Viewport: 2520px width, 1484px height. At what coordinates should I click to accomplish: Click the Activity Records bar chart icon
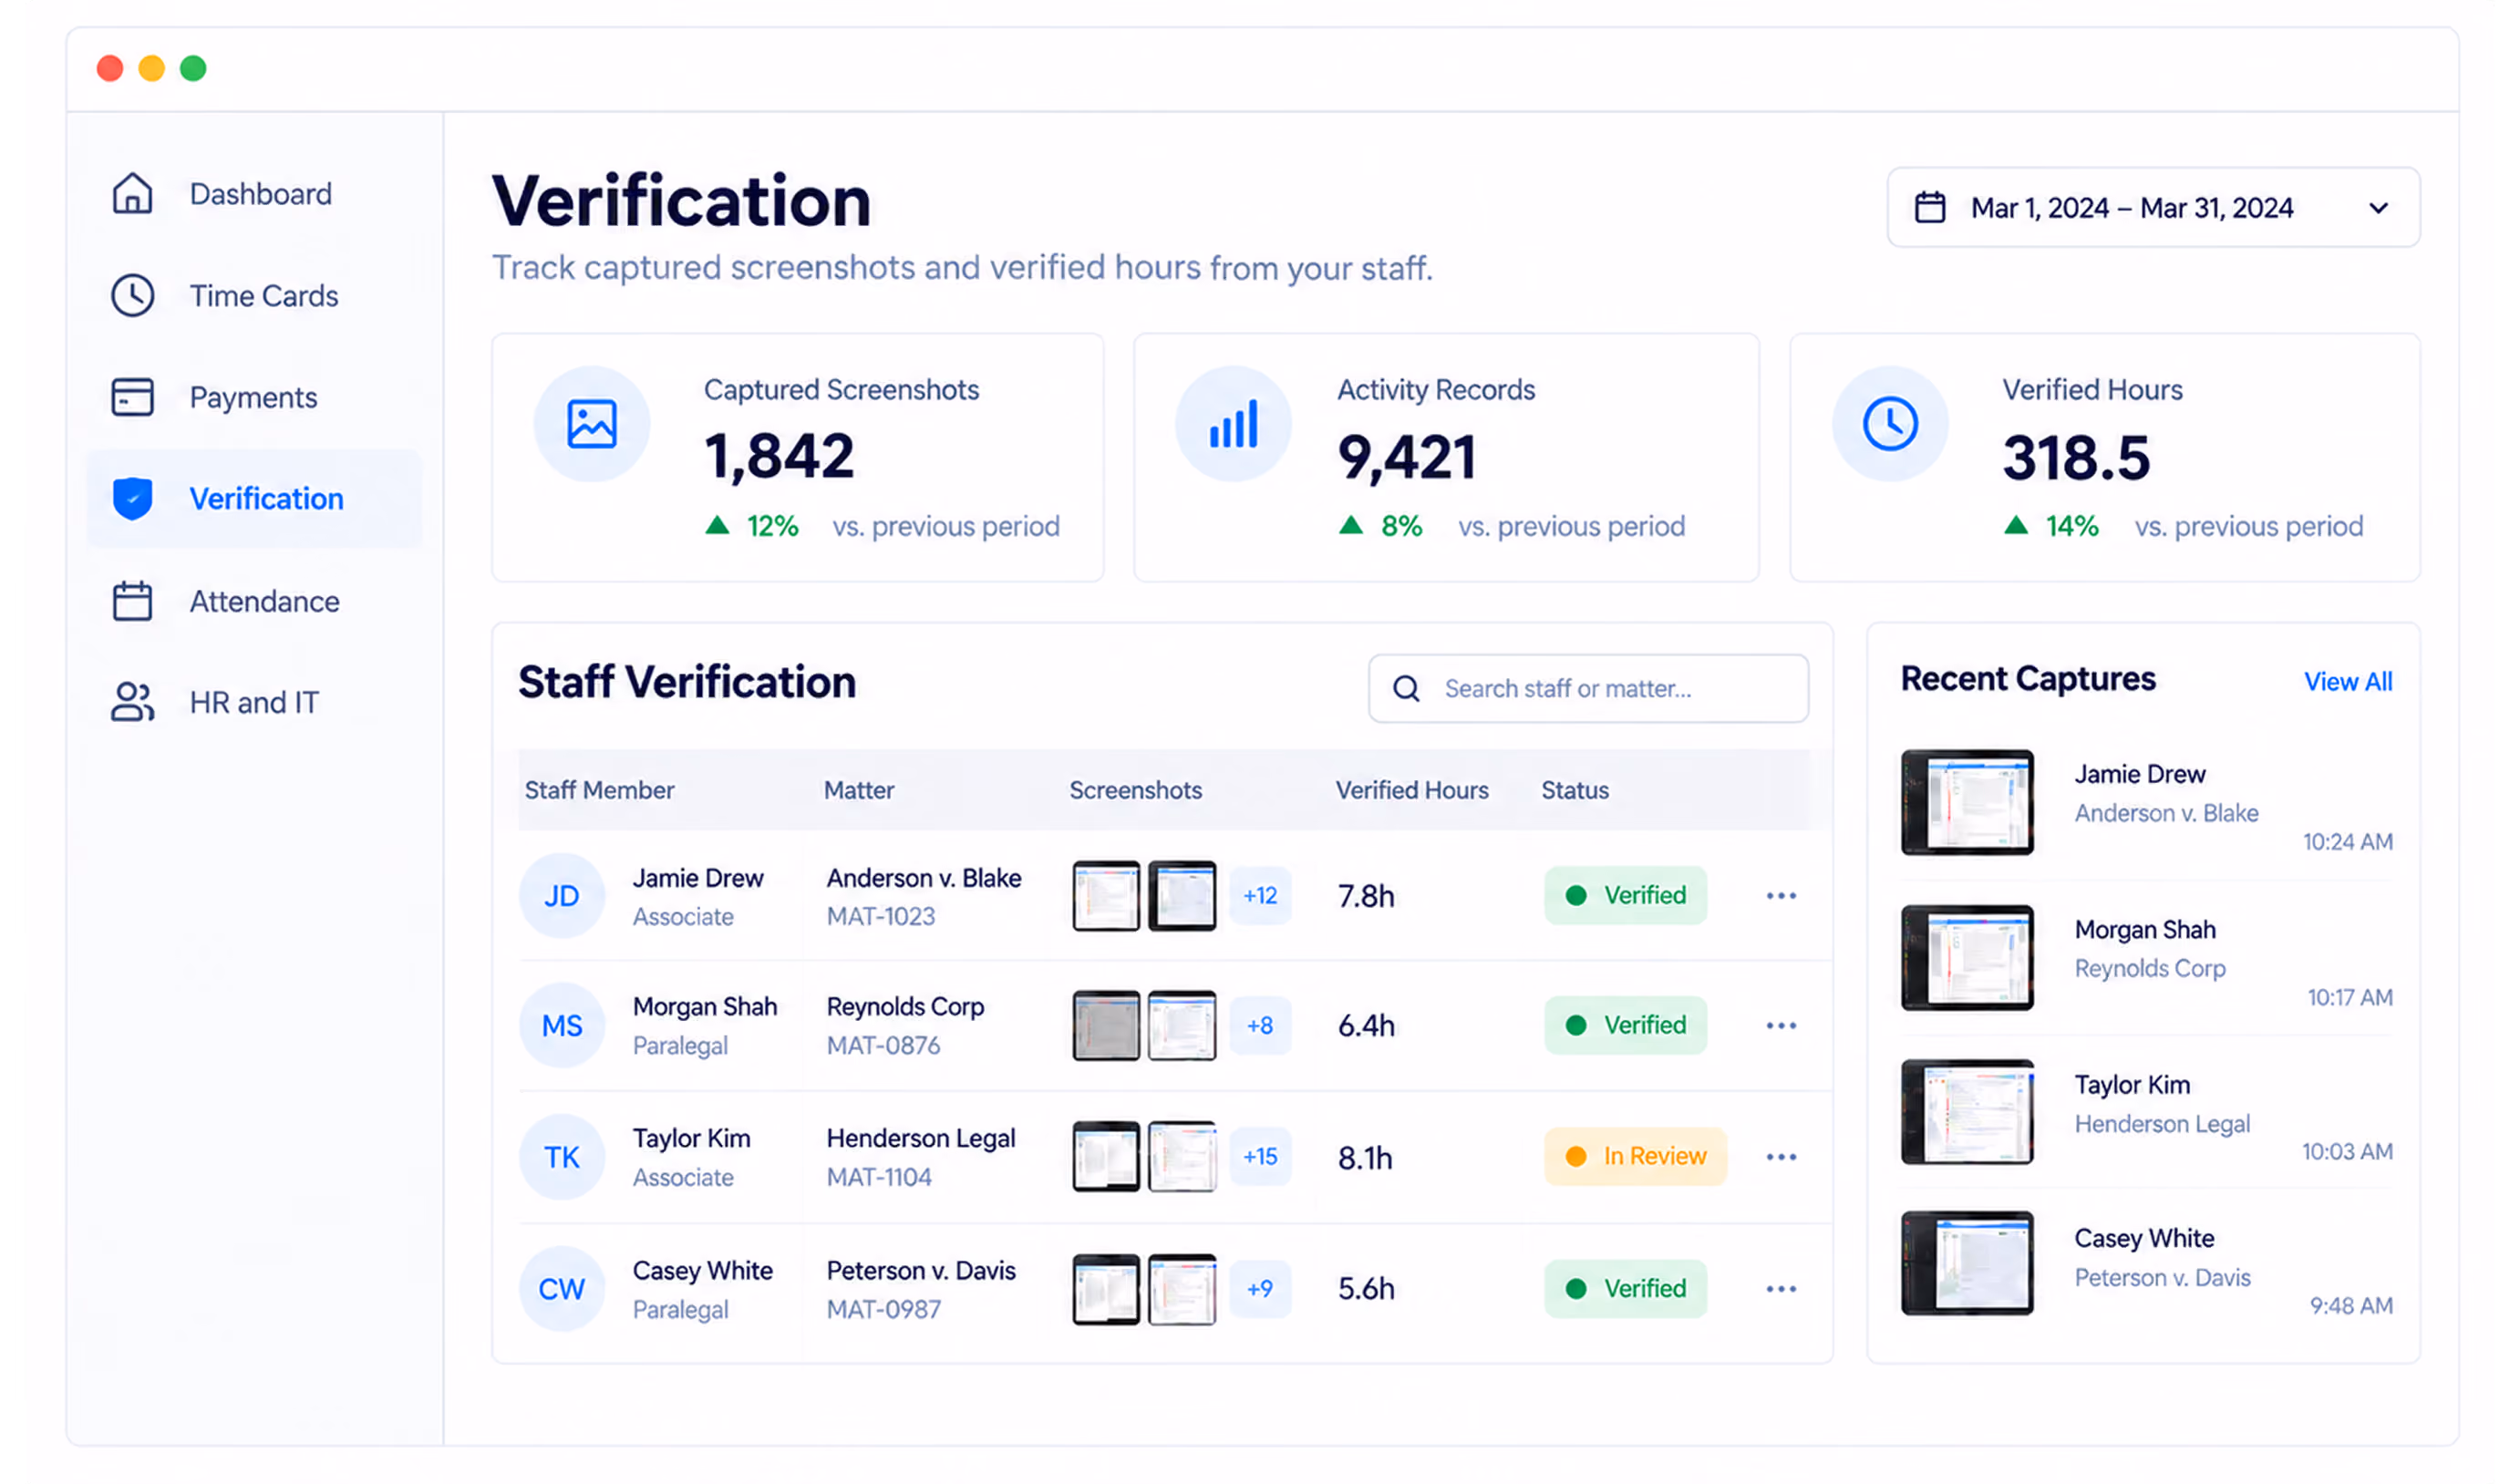coord(1234,424)
